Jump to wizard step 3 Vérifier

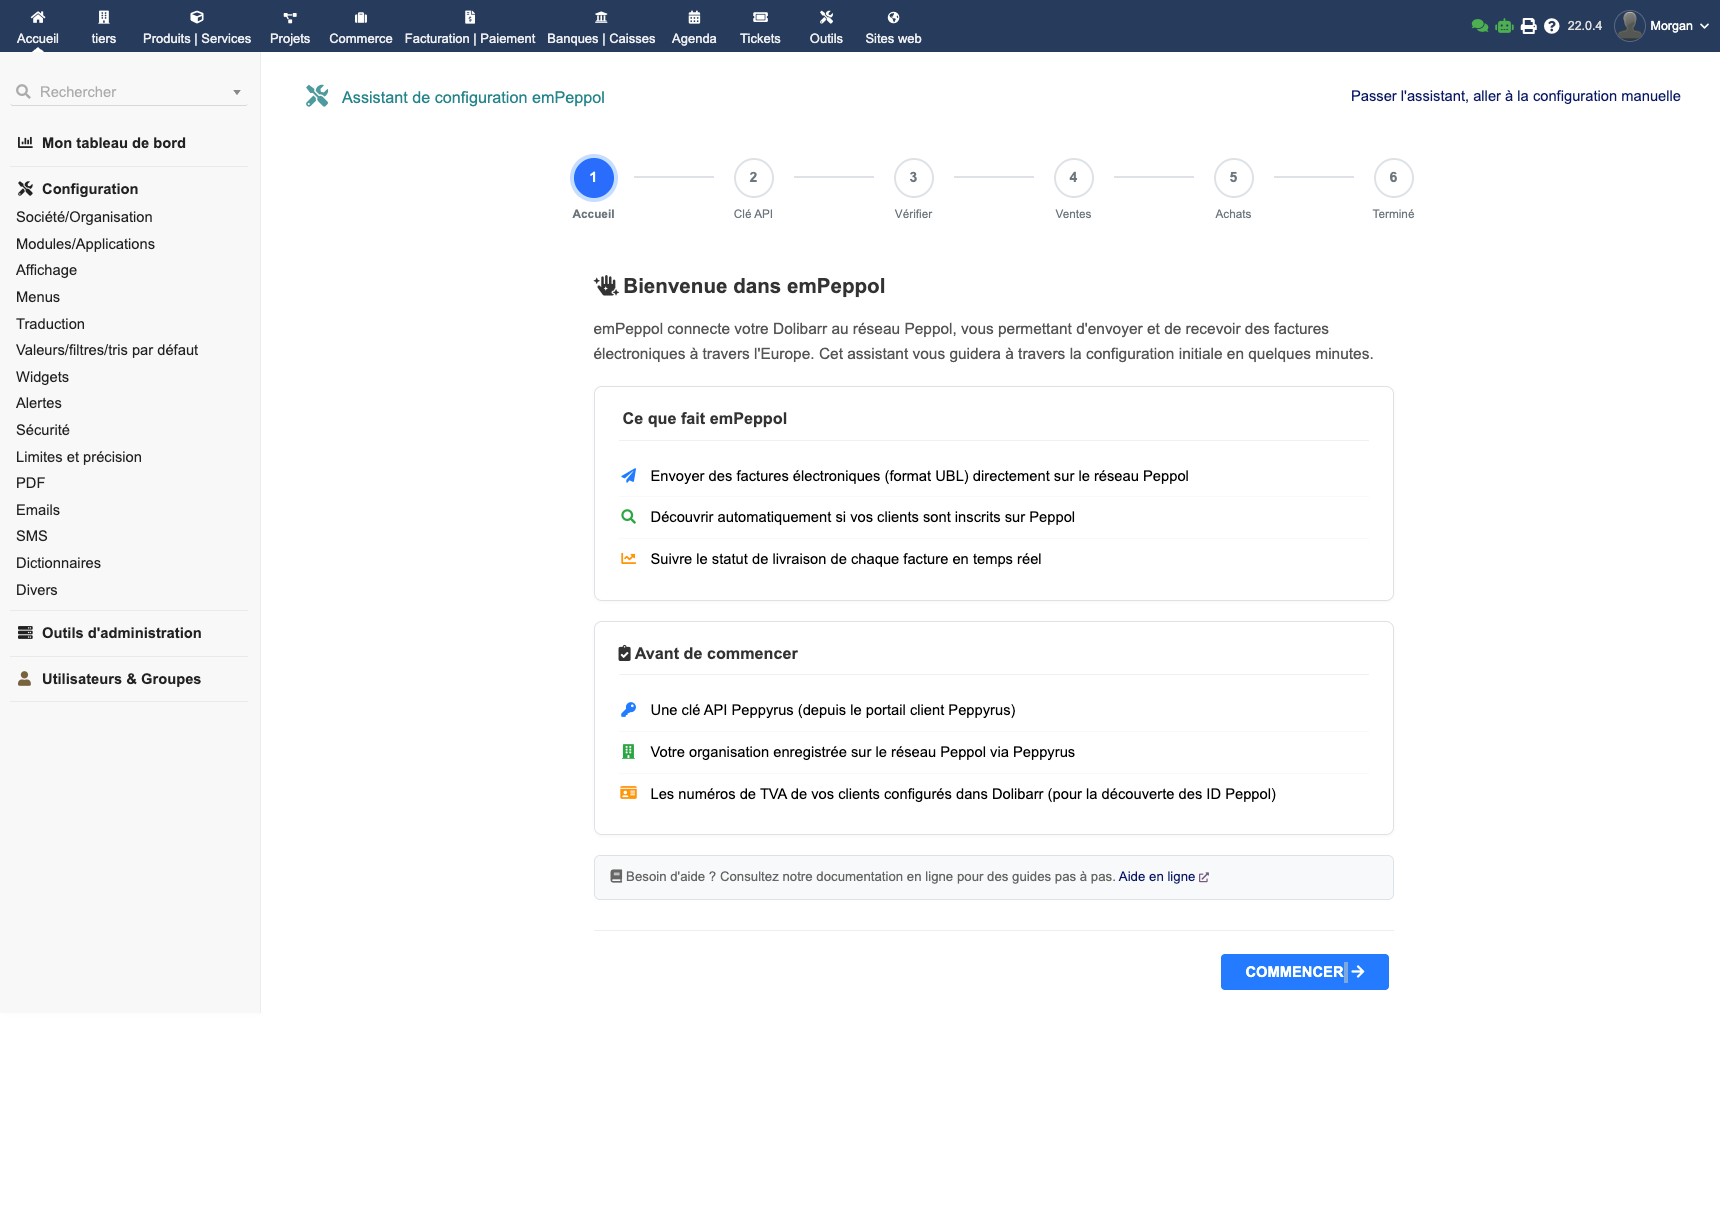pyautogui.click(x=913, y=178)
